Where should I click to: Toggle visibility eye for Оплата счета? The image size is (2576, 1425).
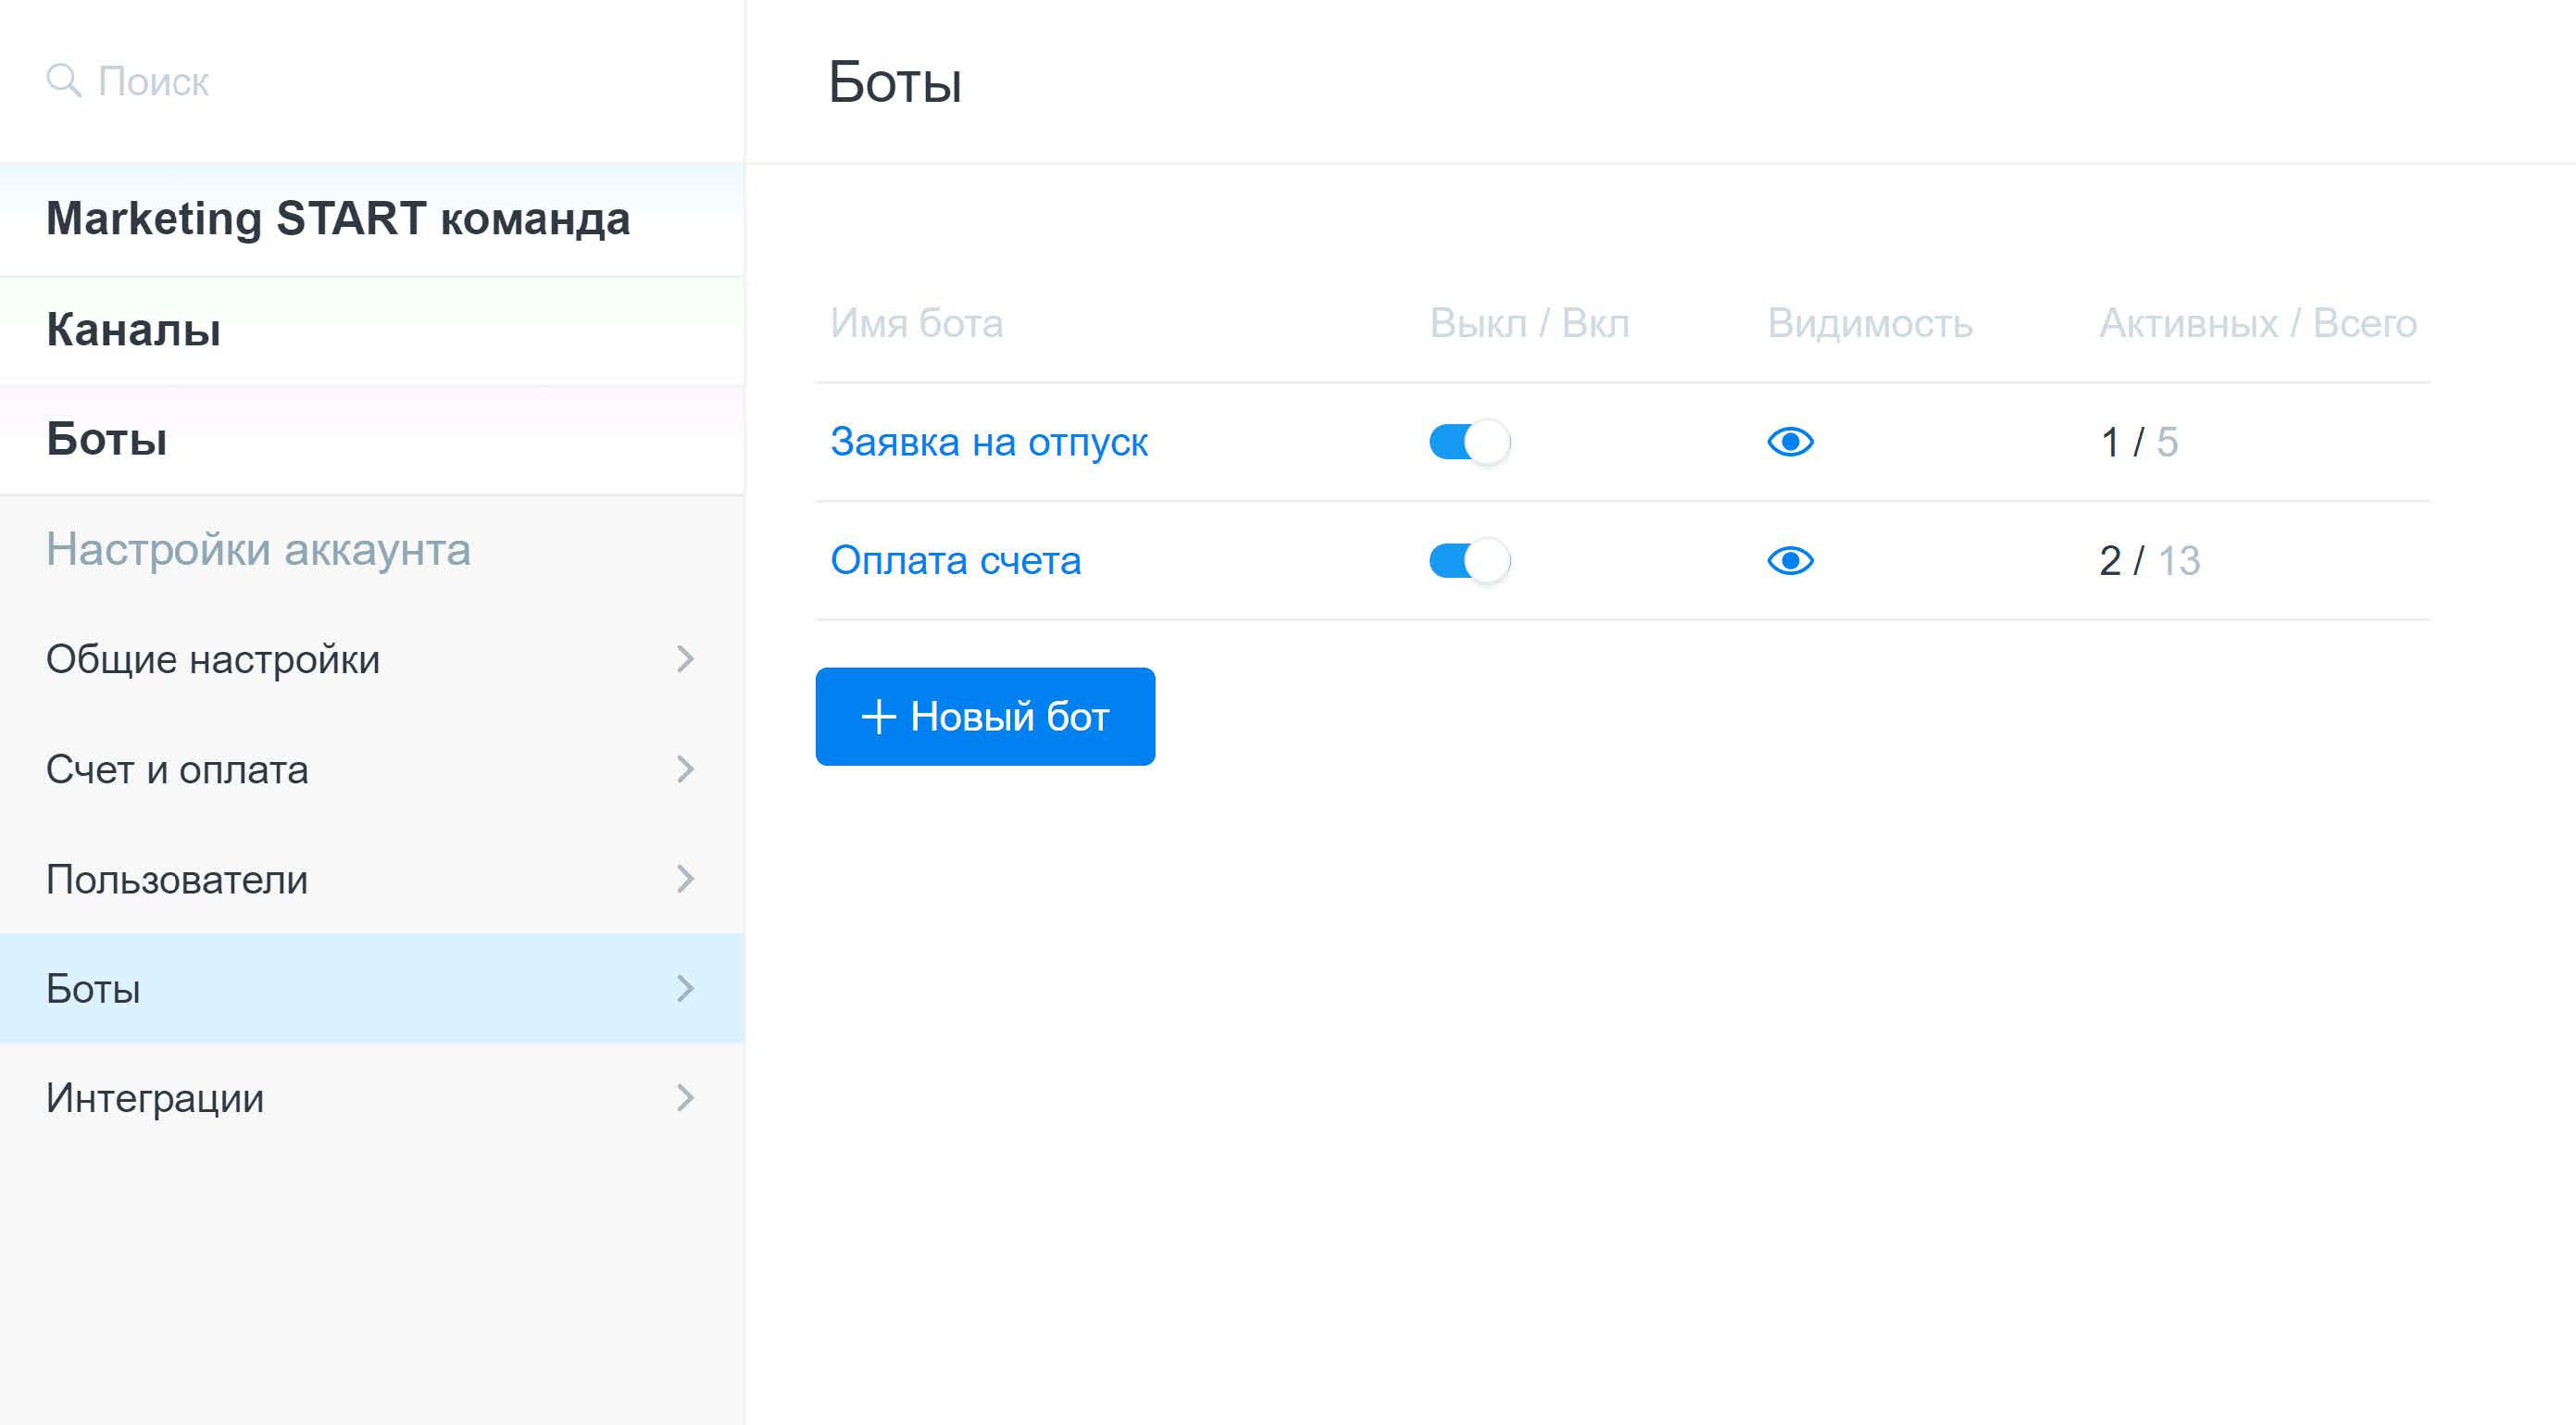tap(1789, 560)
